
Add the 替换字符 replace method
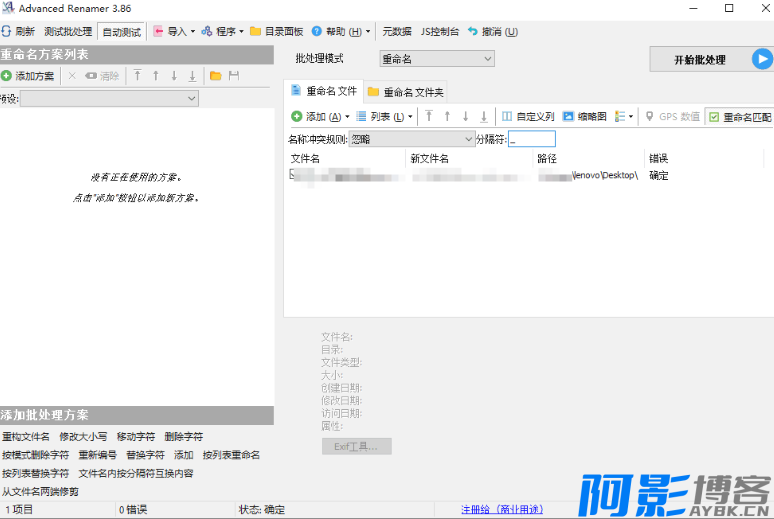click(x=145, y=454)
